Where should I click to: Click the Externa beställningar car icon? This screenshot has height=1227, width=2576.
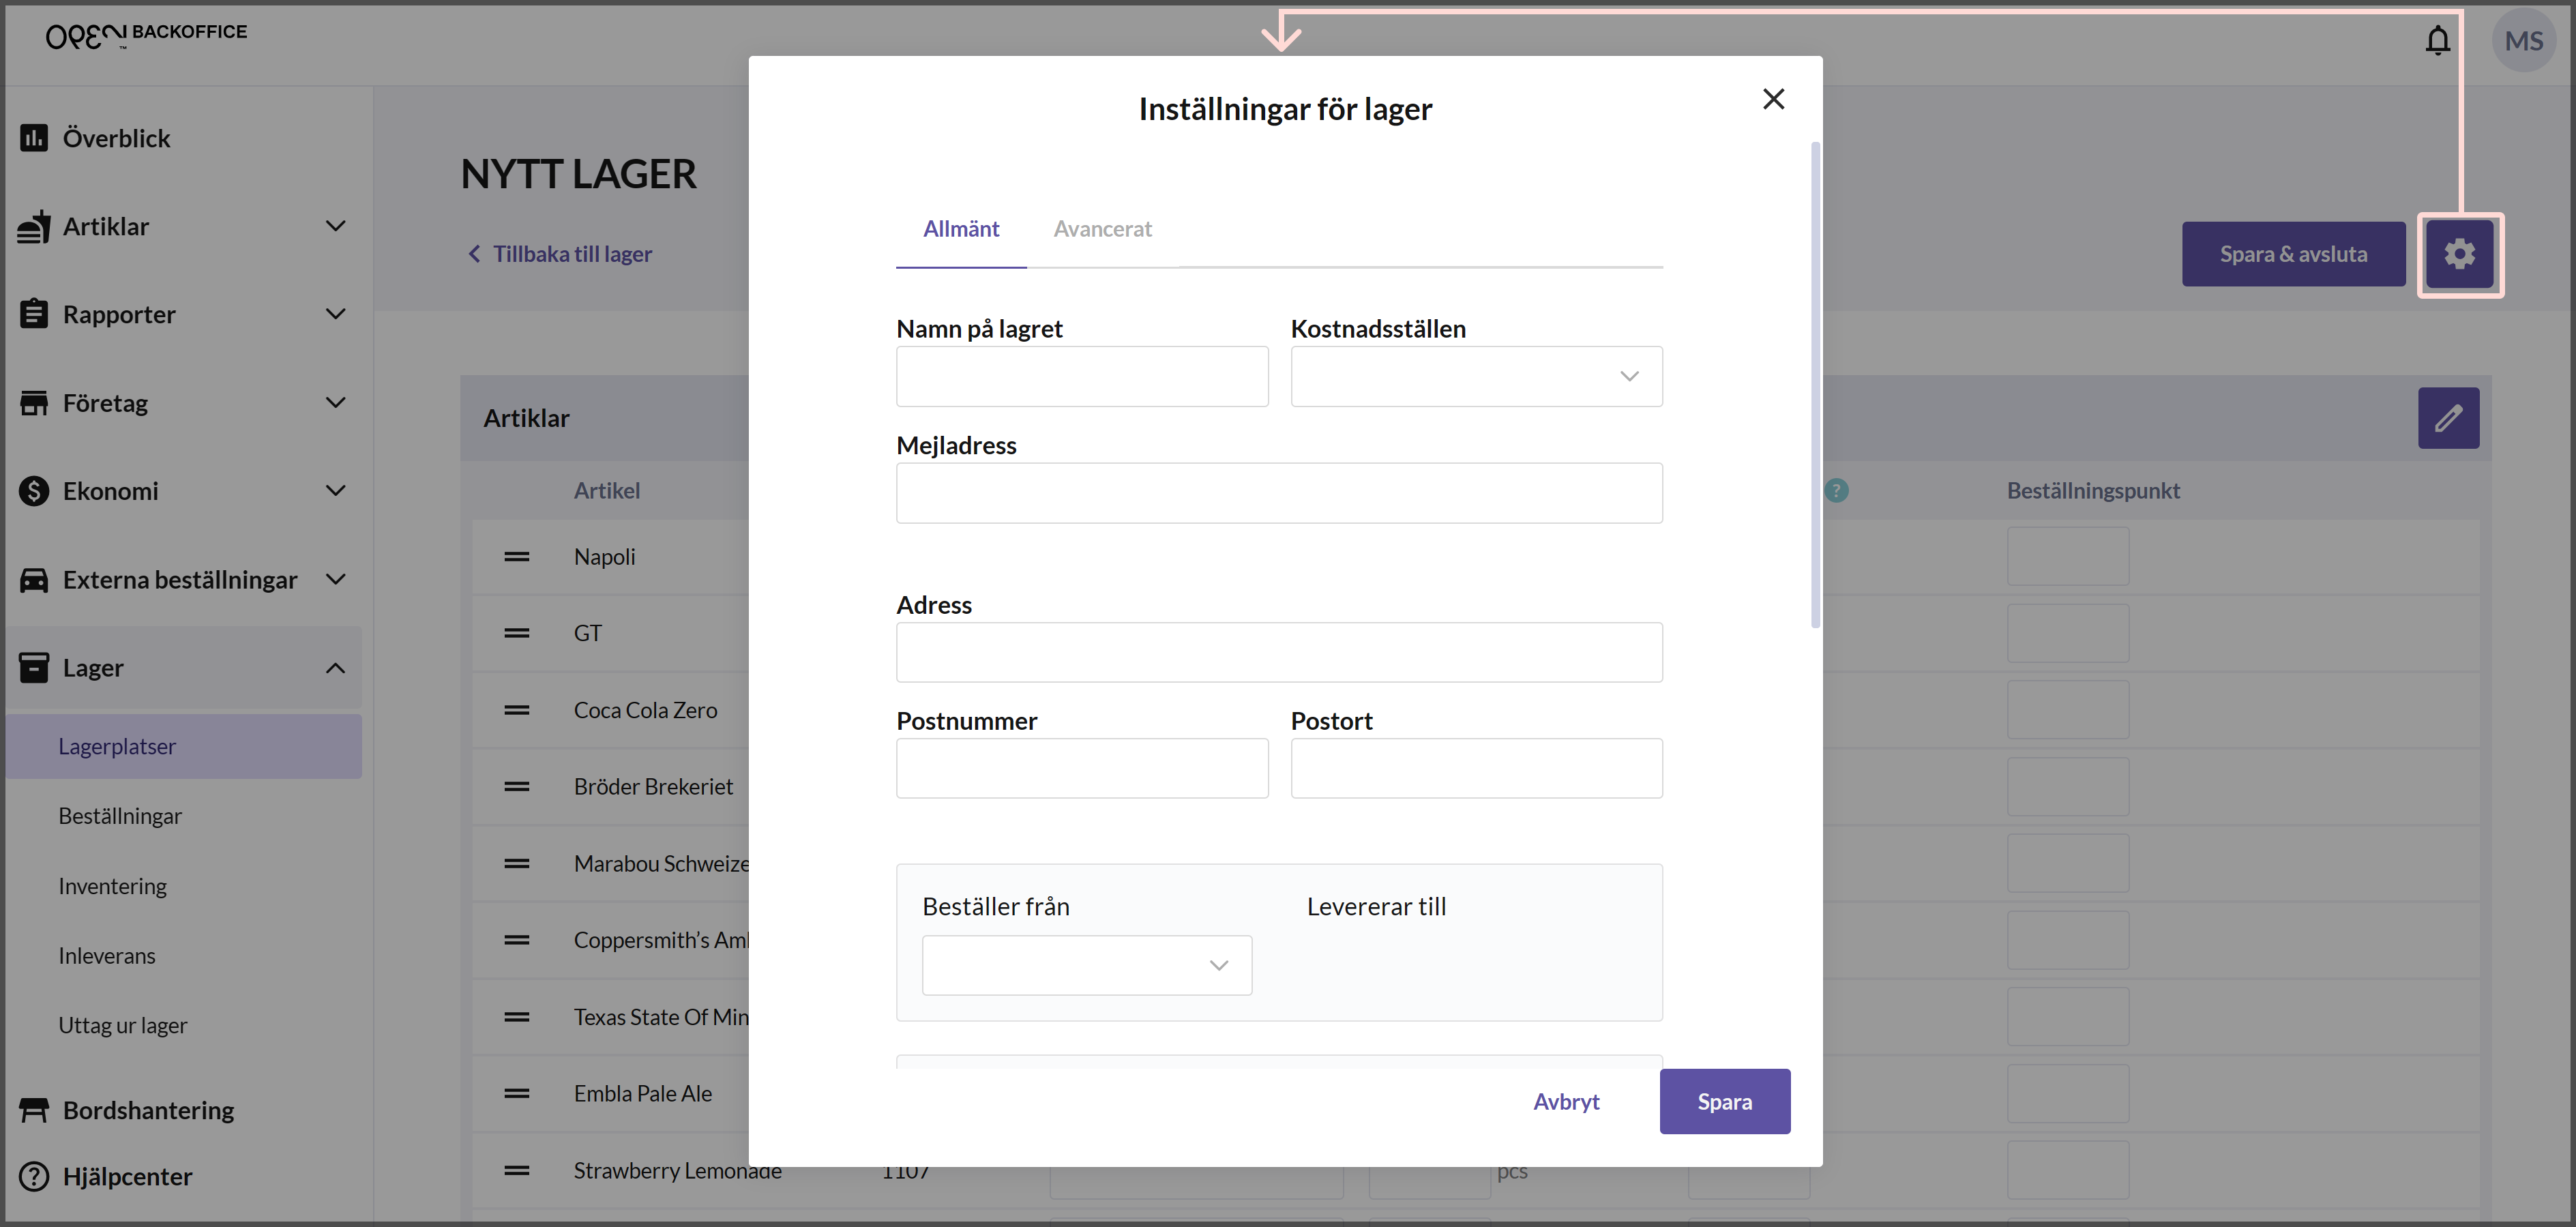pos(34,580)
